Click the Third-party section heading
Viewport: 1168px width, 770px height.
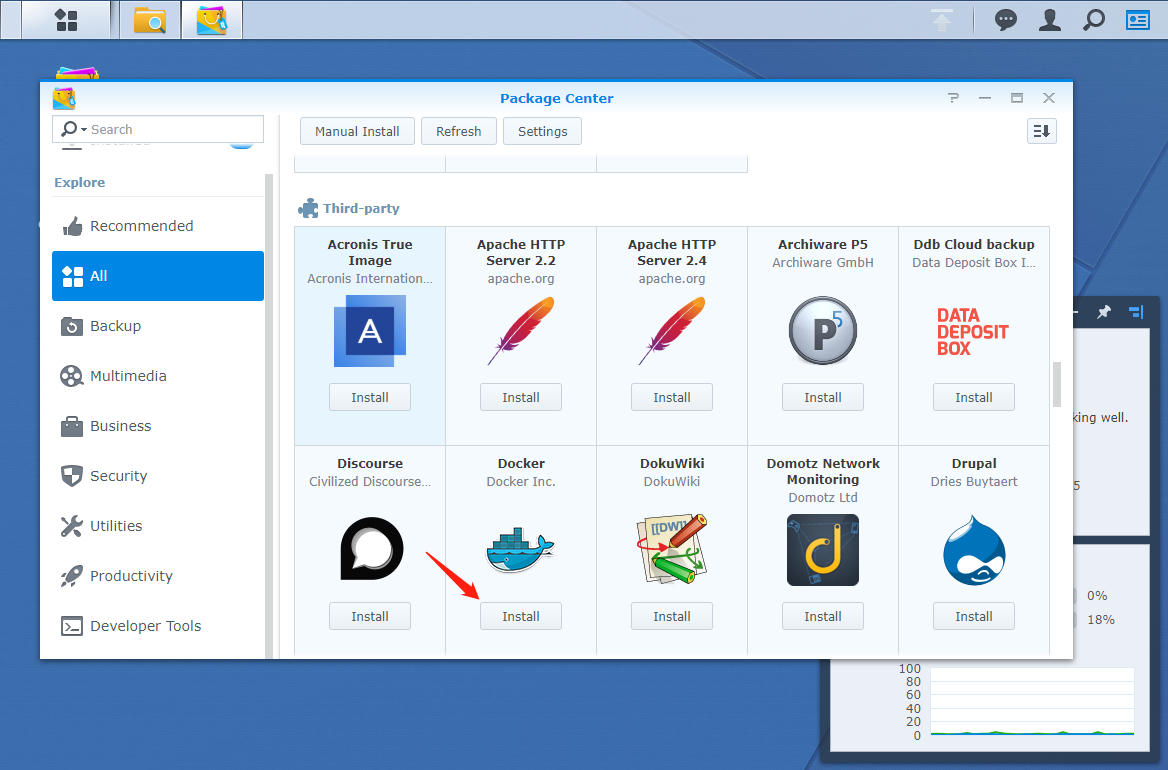tap(361, 208)
